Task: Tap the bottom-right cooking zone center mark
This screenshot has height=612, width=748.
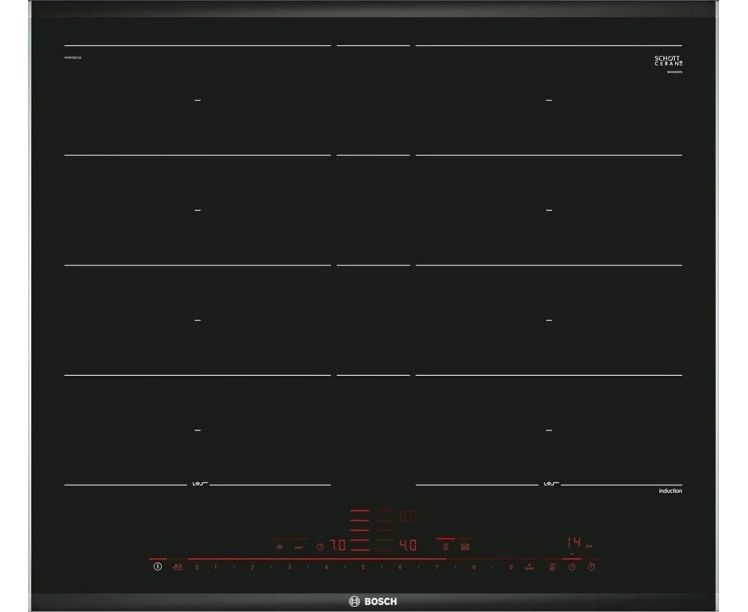Action: pyautogui.click(x=549, y=430)
